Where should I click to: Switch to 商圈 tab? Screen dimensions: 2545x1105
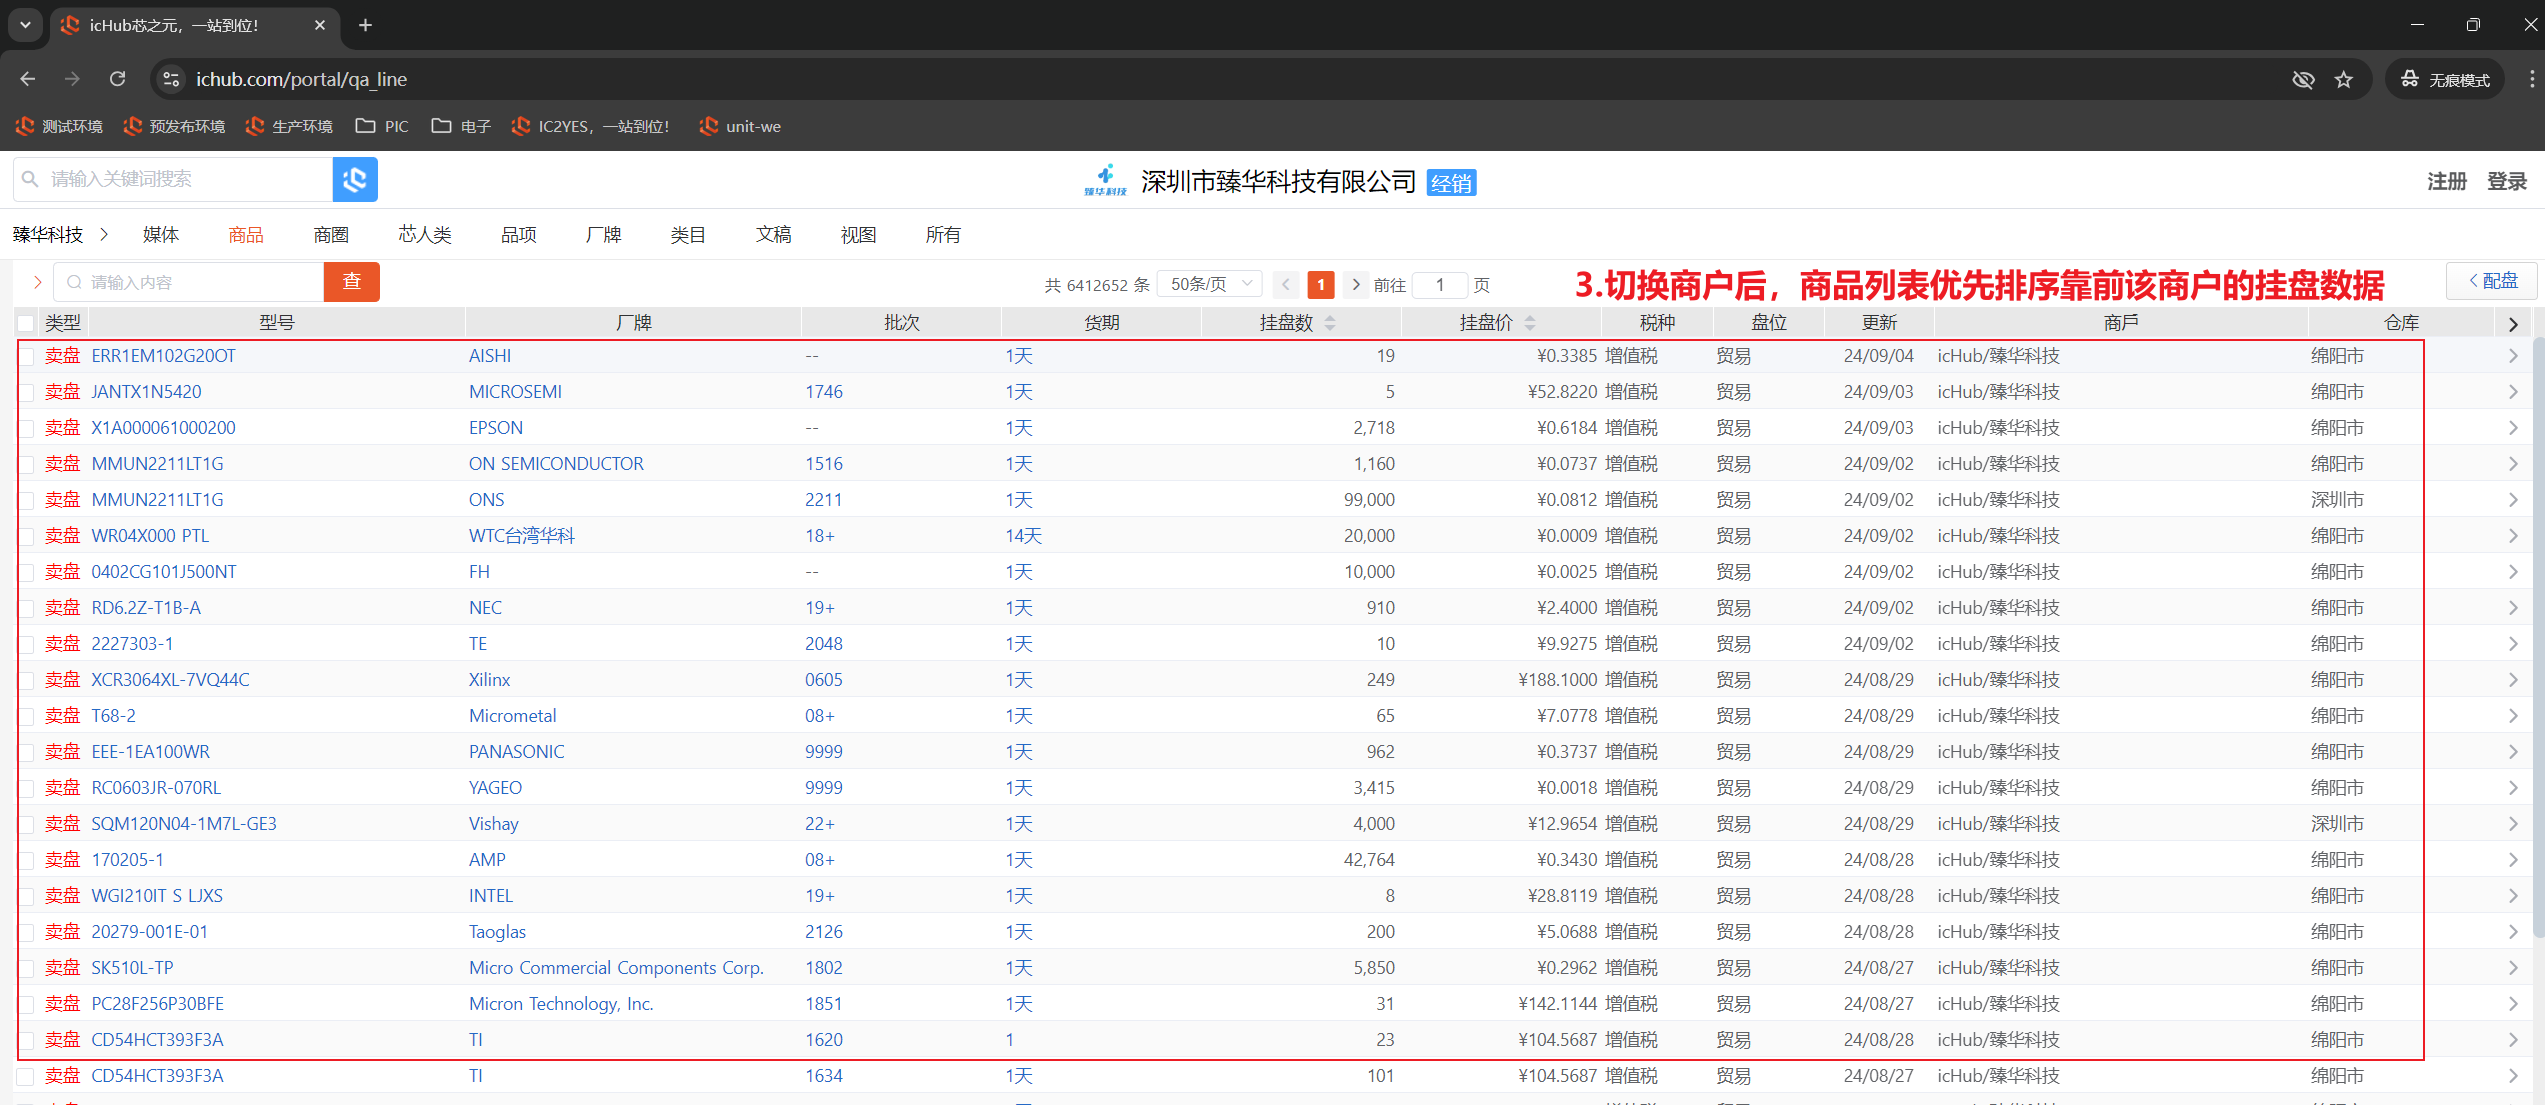coord(331,235)
